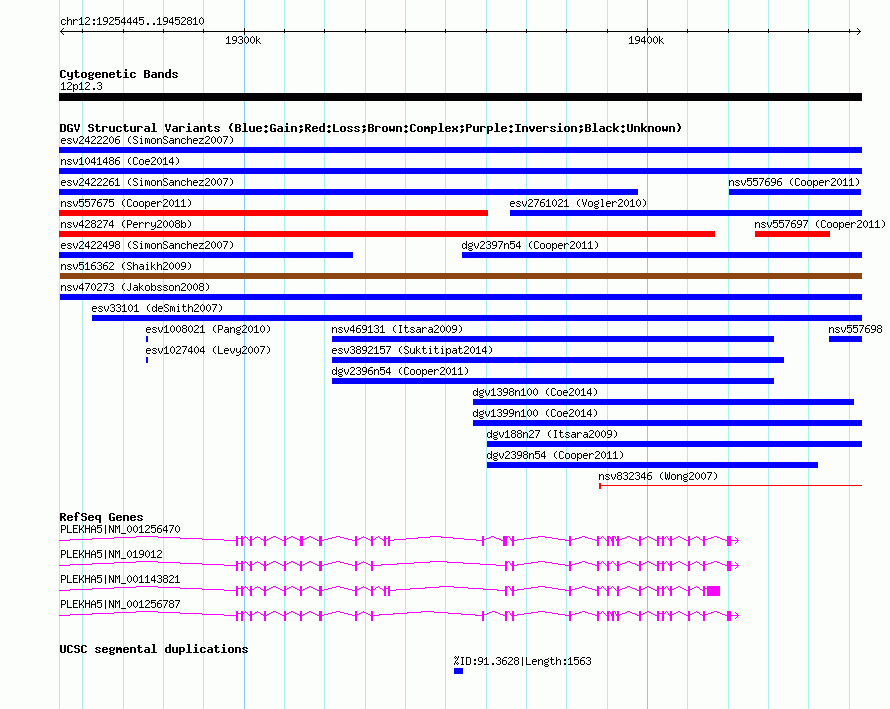Viewport: 890px width, 709px height.
Task: Click the chr12:19254445..19452810 coordinates text
Action: click(x=132, y=21)
